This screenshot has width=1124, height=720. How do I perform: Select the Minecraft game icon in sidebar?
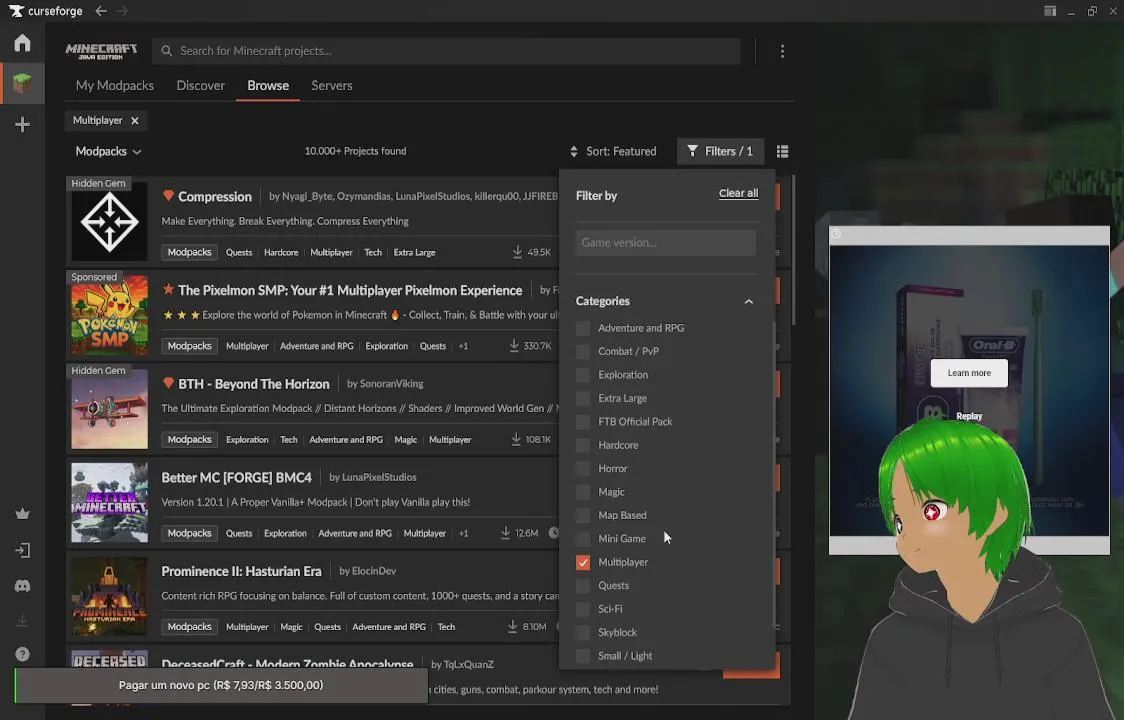coord(22,84)
